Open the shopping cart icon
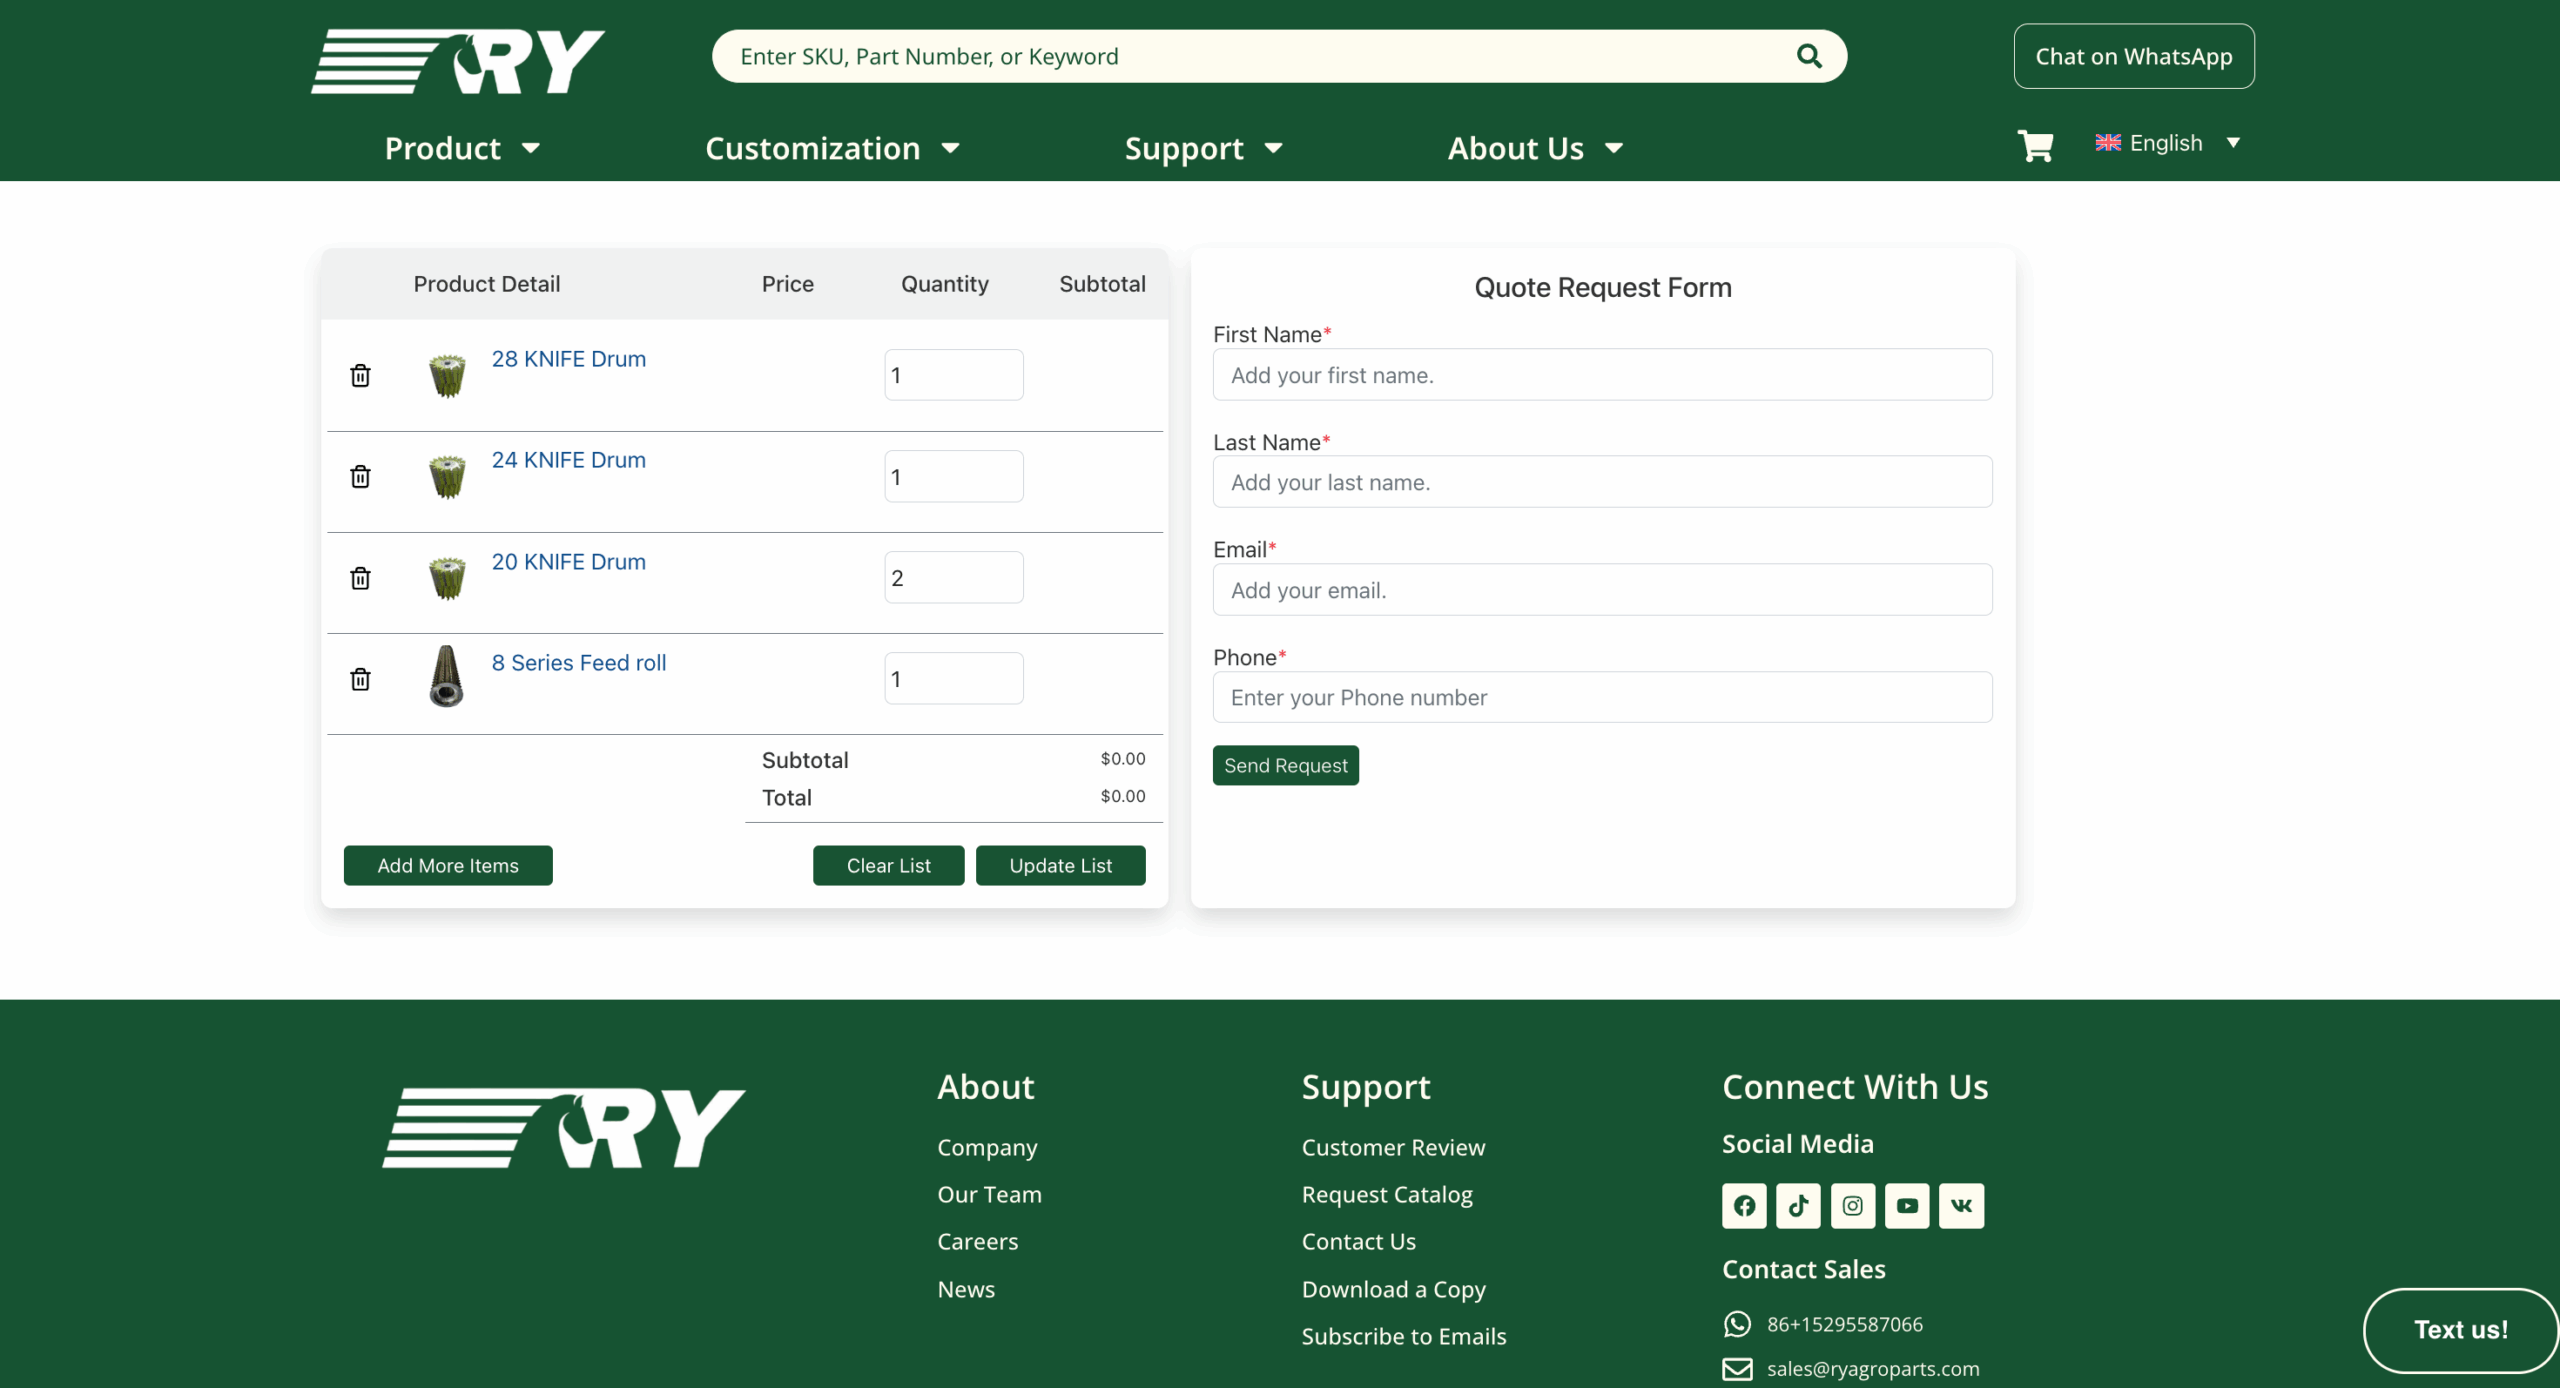Screen dimensions: 2560x1388 (2035, 146)
